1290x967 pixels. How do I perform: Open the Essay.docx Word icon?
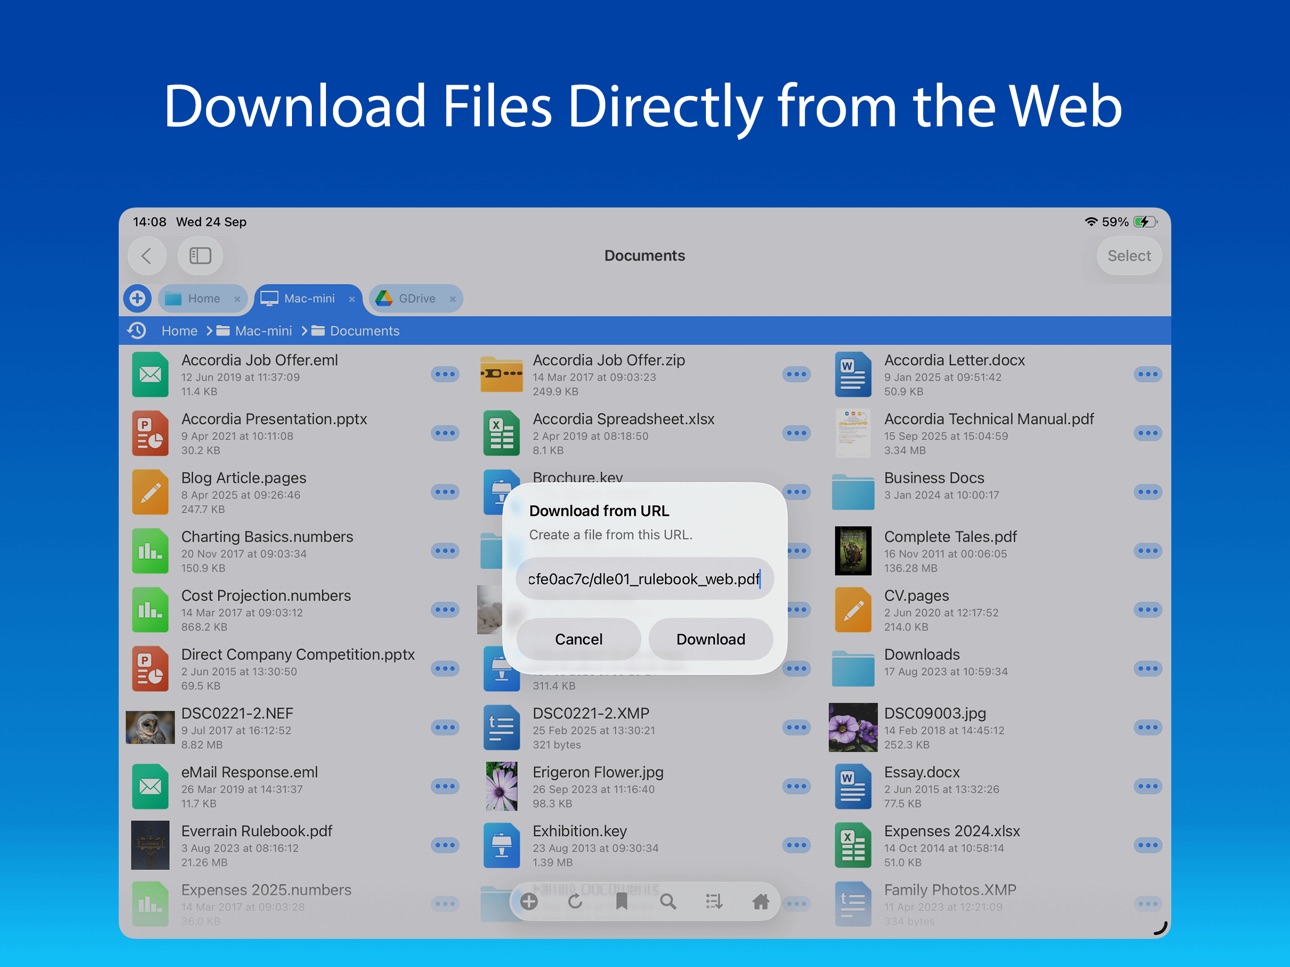(852, 787)
